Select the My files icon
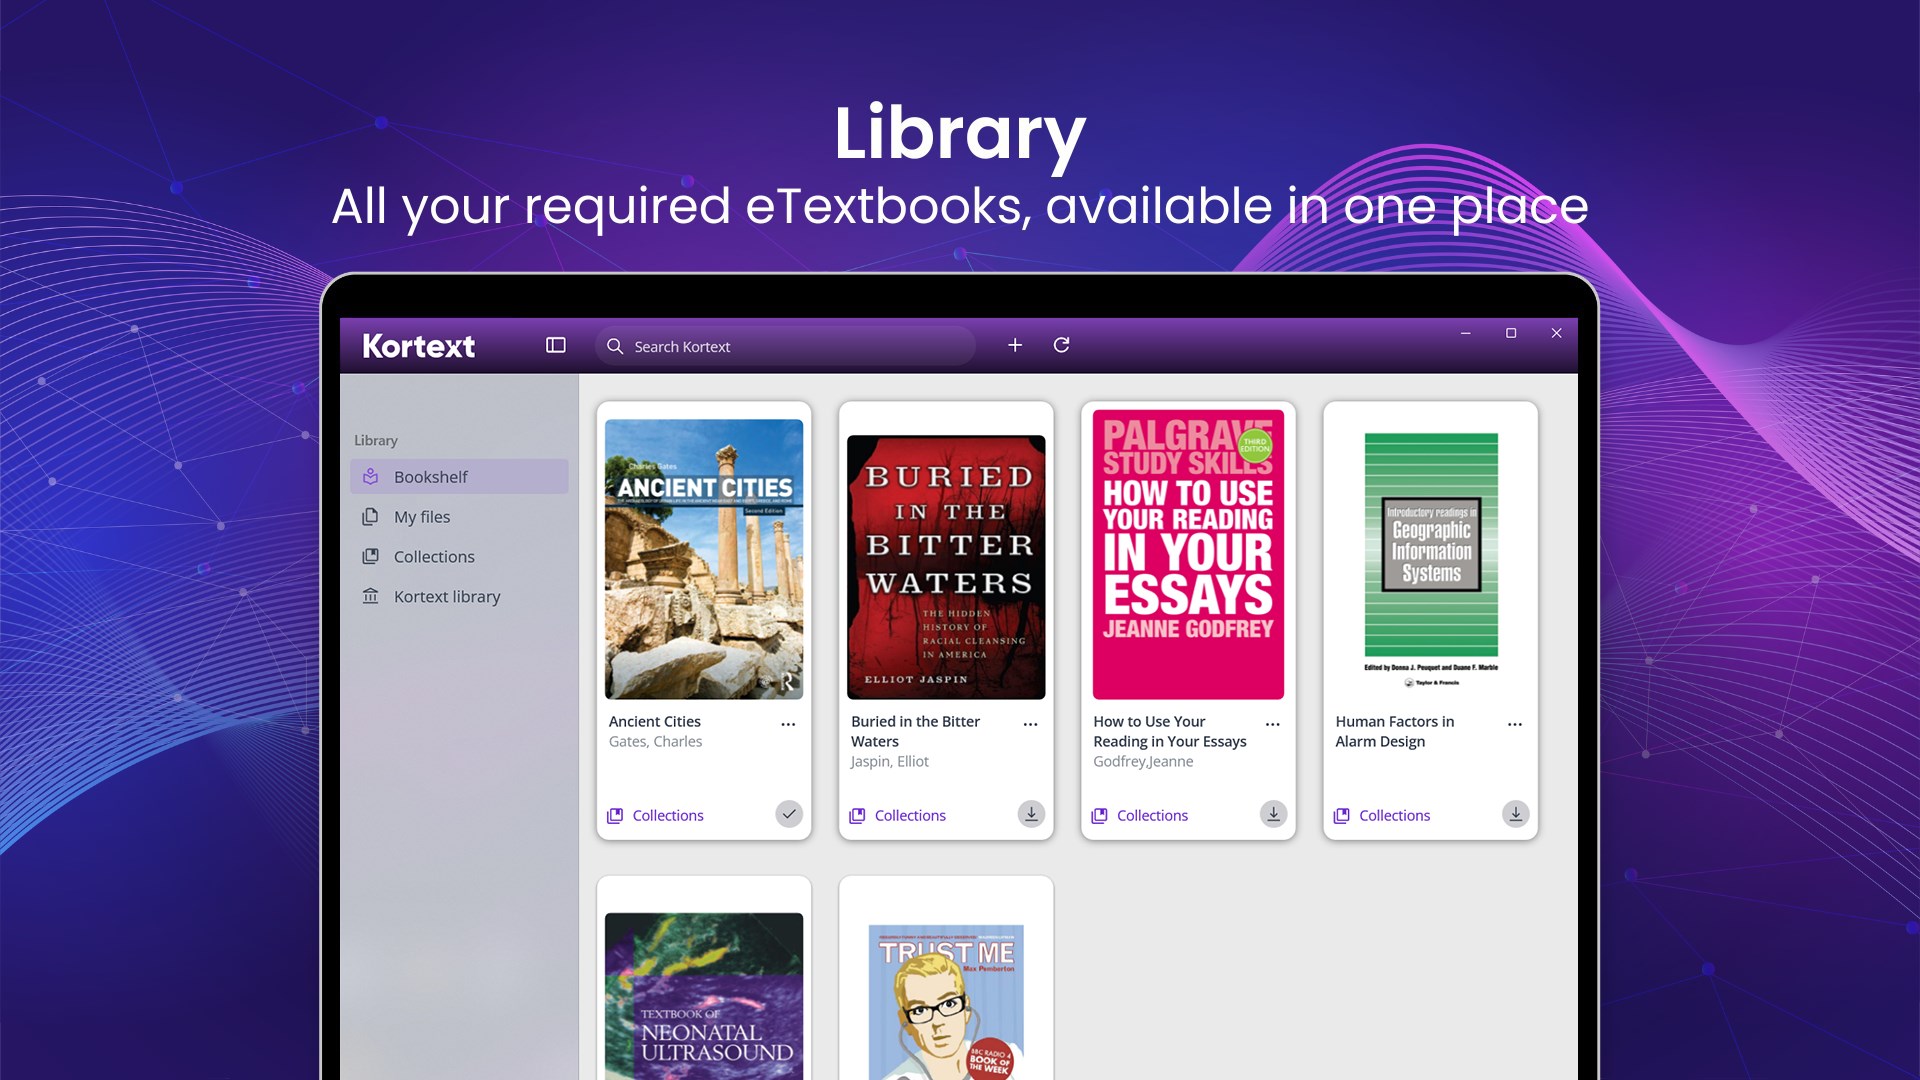 coord(370,516)
